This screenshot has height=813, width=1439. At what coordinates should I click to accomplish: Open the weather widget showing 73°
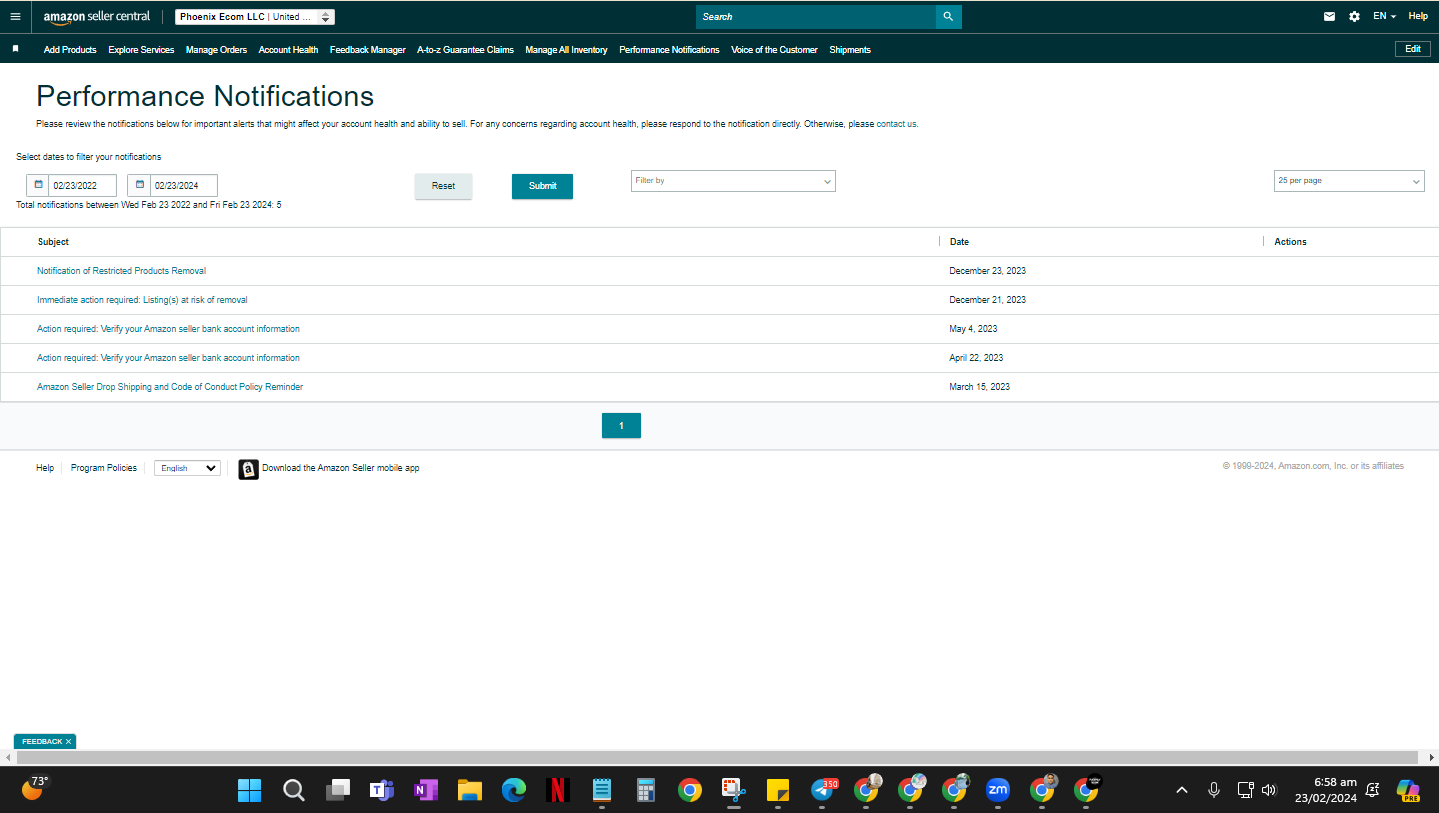click(x=35, y=788)
